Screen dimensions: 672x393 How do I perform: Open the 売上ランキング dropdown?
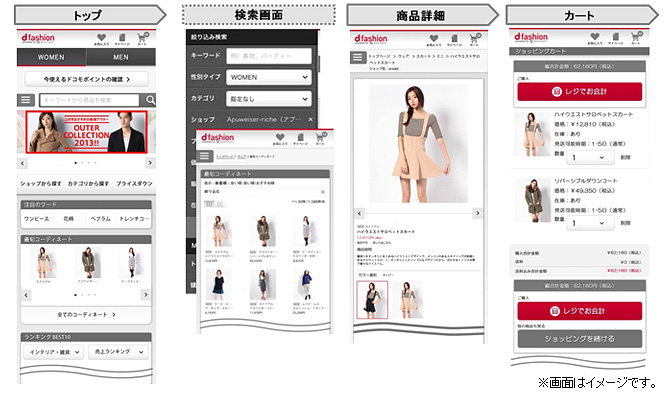(118, 351)
